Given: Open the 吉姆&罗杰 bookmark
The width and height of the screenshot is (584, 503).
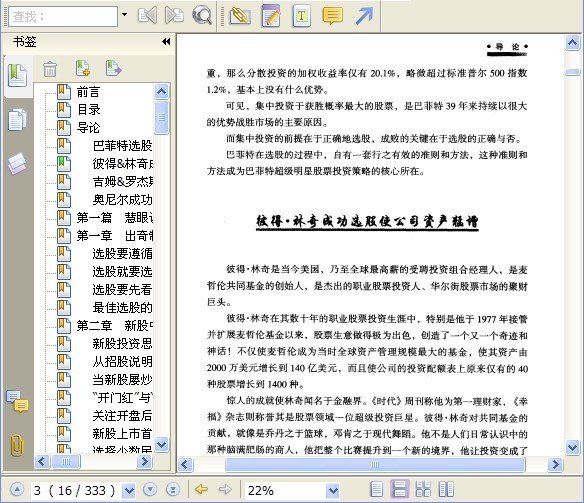Looking at the screenshot, I should tap(123, 182).
